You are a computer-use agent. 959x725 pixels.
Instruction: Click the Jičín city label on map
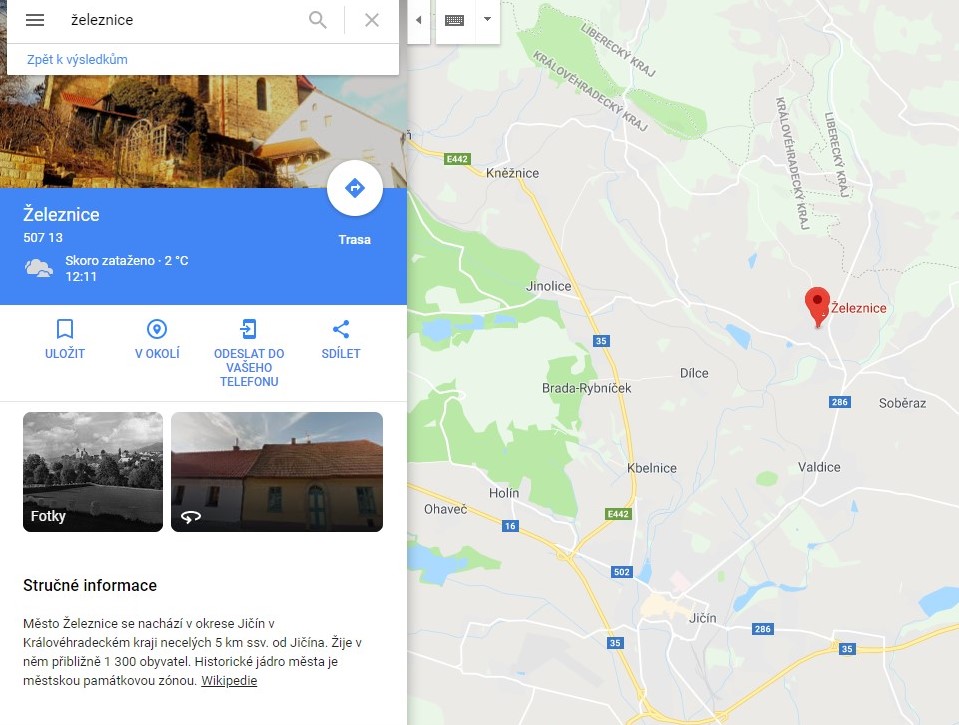pos(702,618)
